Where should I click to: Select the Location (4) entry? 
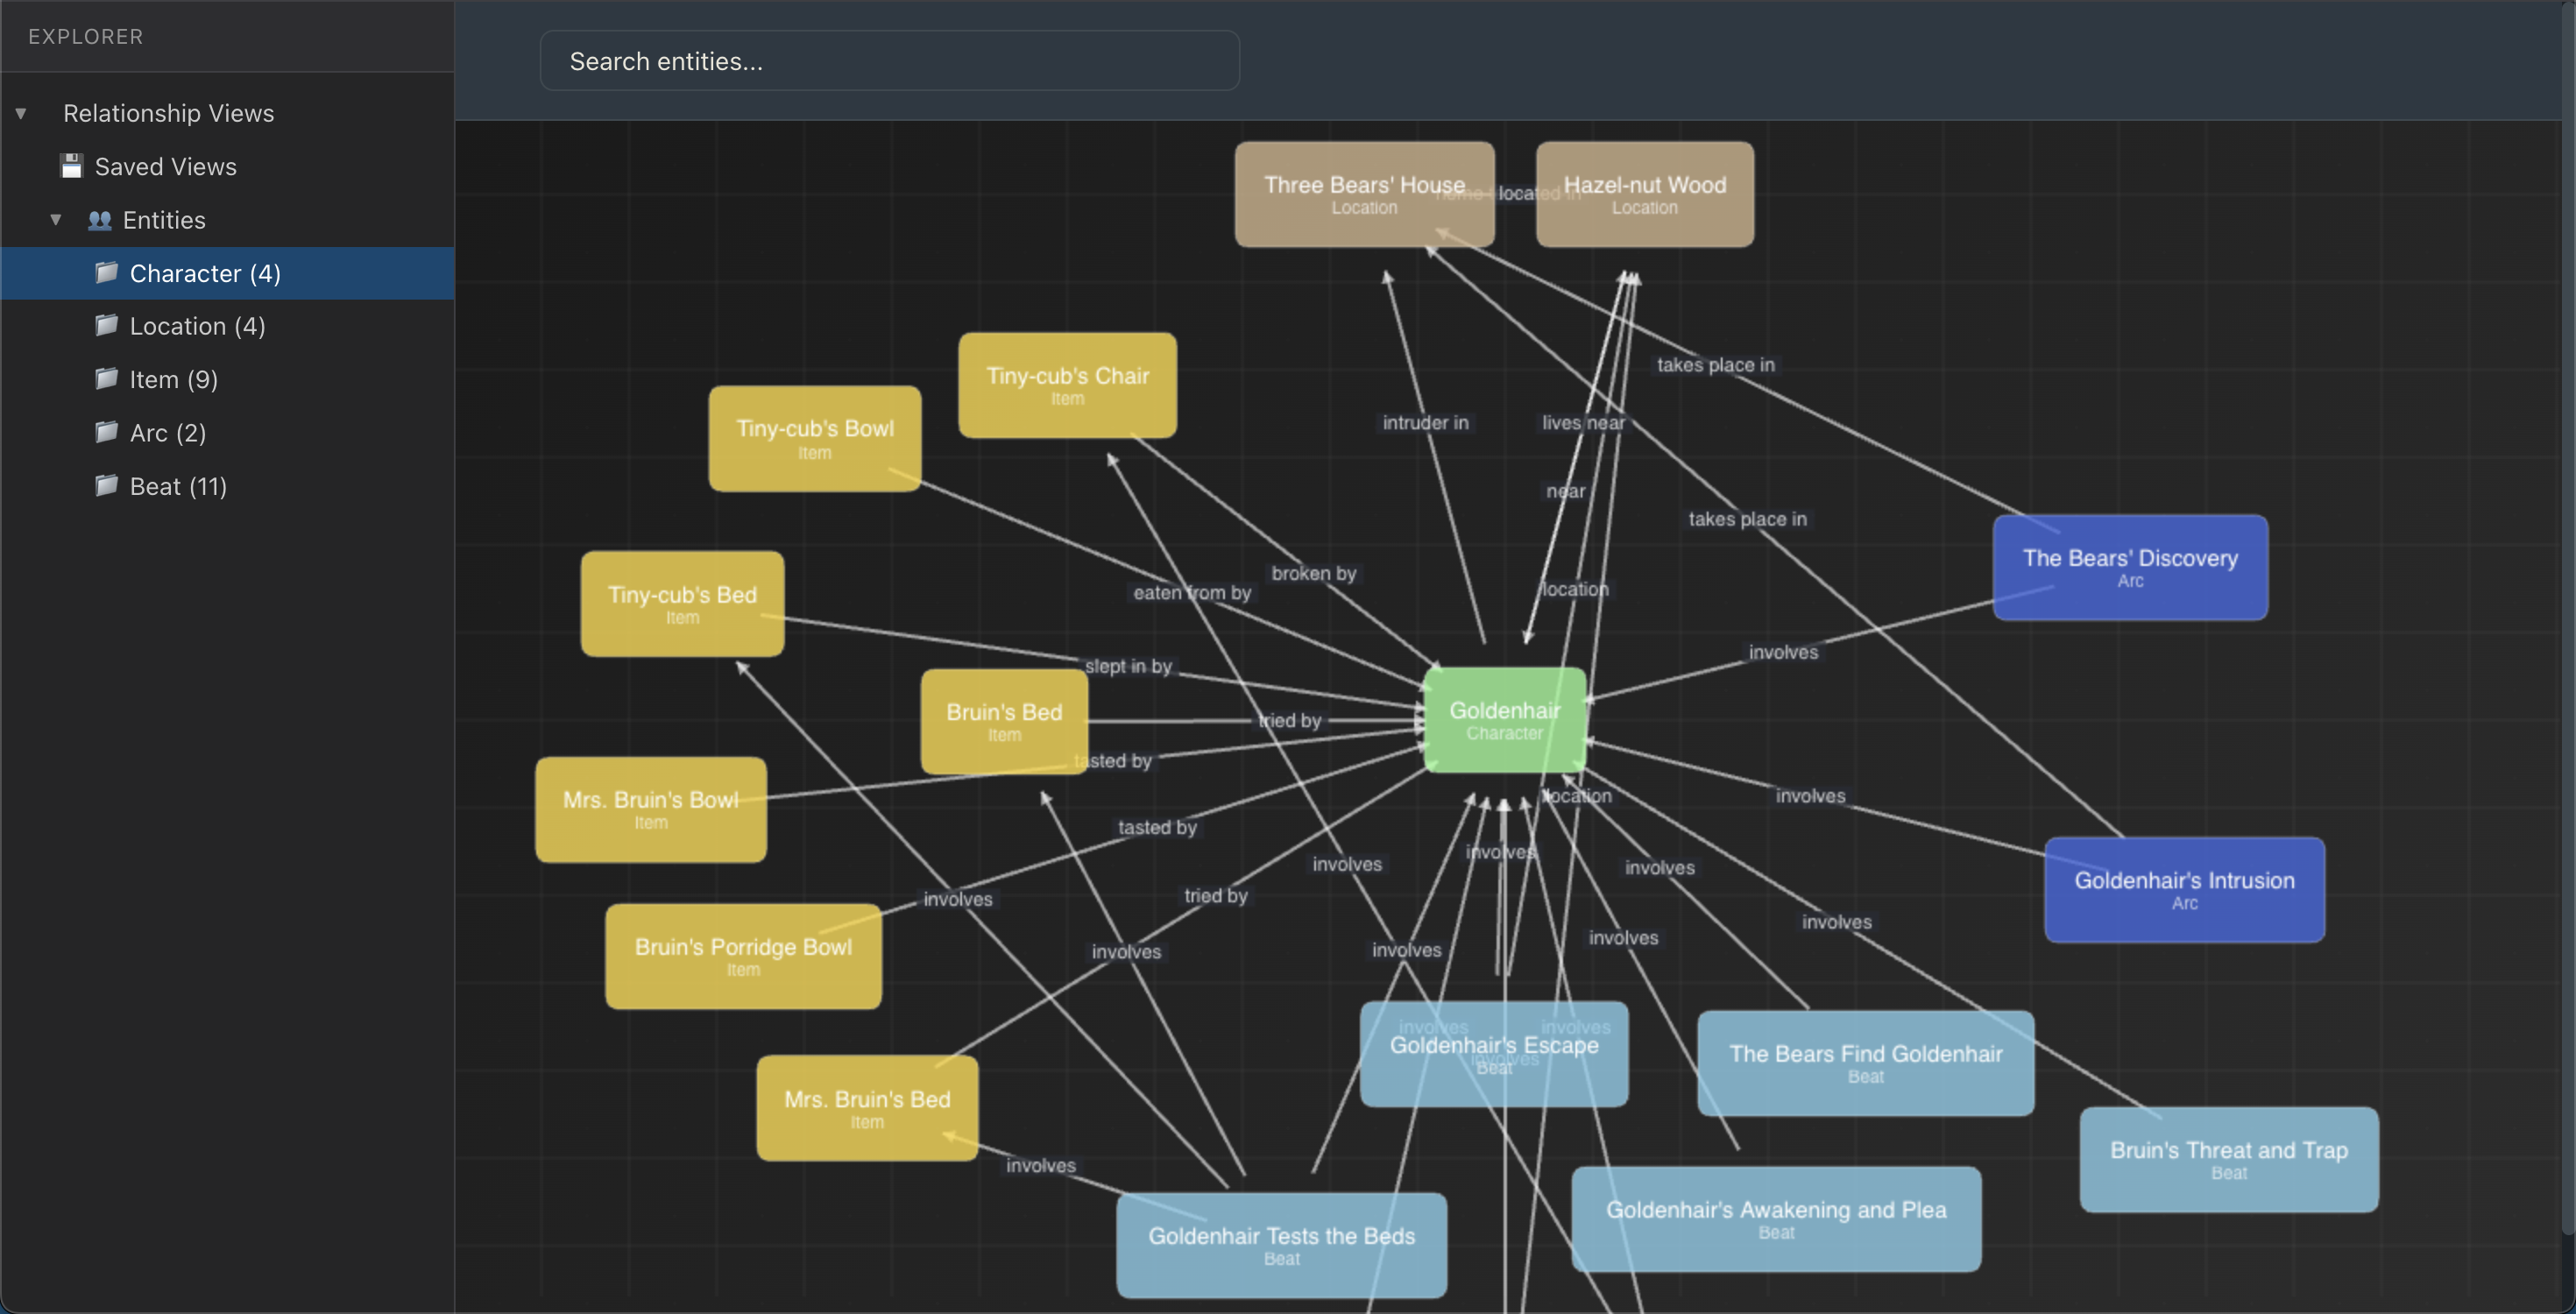coord(197,326)
